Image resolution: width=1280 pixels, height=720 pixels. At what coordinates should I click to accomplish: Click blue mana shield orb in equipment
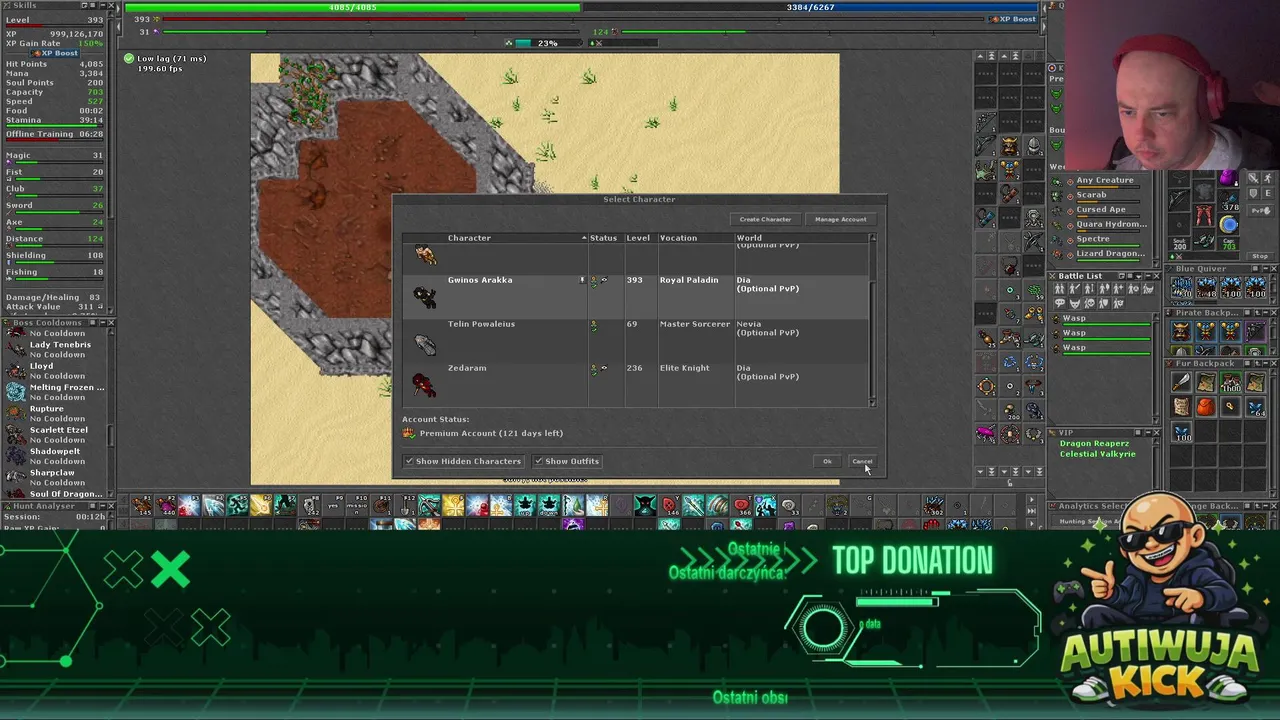1229,224
